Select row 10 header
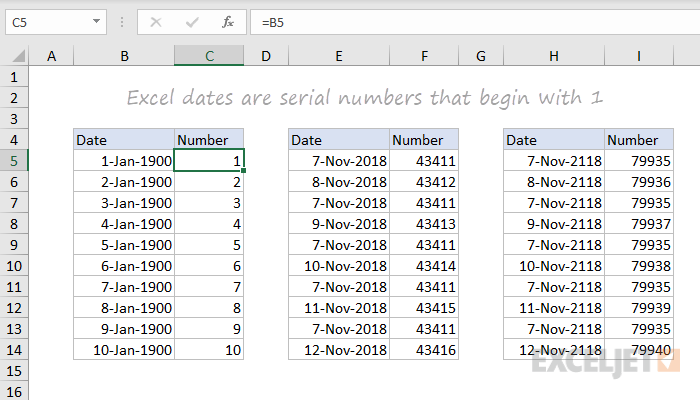Image resolution: width=700 pixels, height=400 pixels. point(15,266)
